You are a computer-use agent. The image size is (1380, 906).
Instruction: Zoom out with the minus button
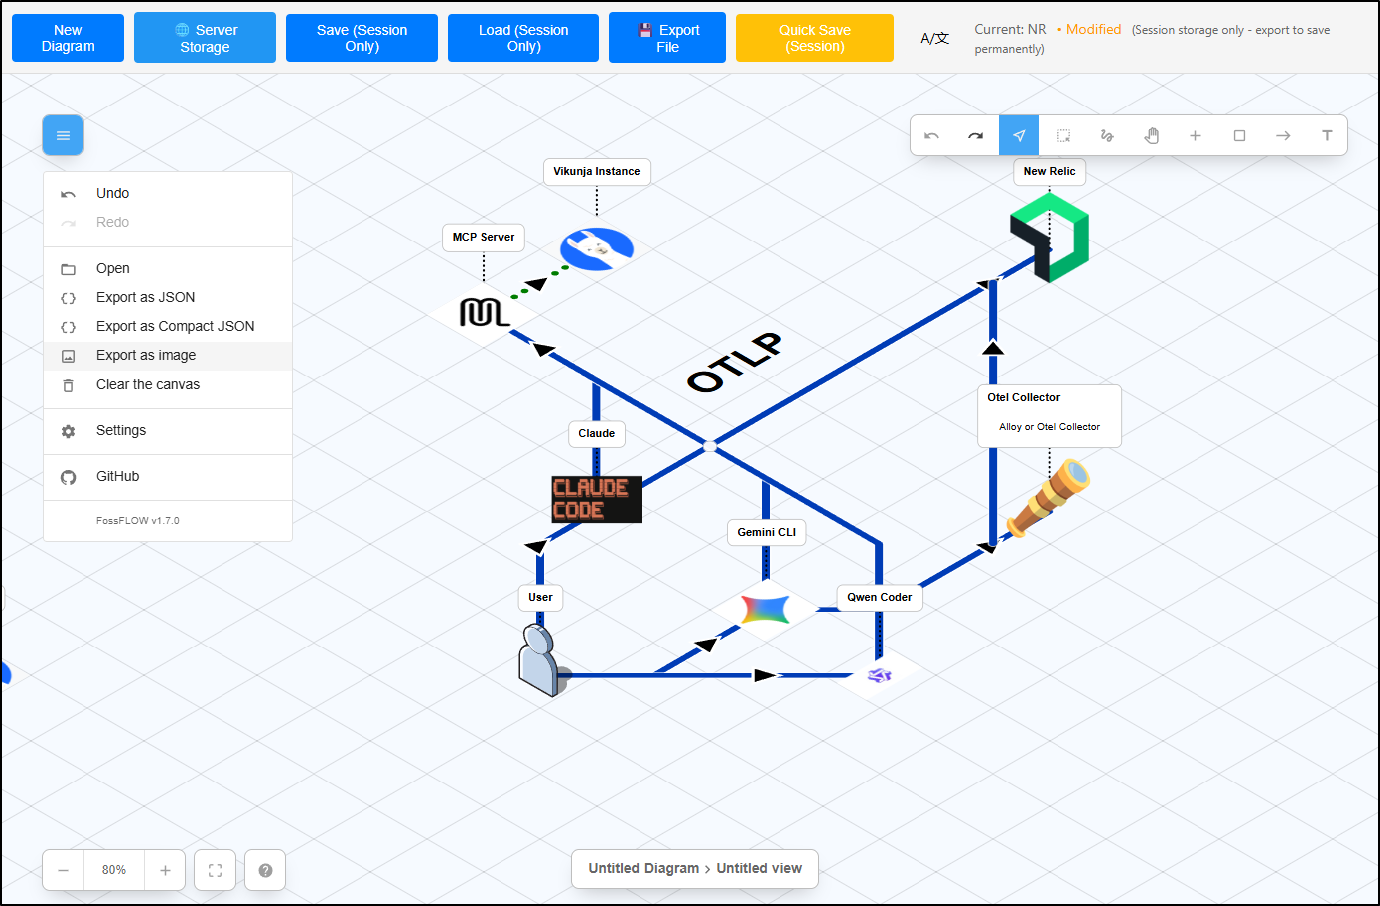63,870
